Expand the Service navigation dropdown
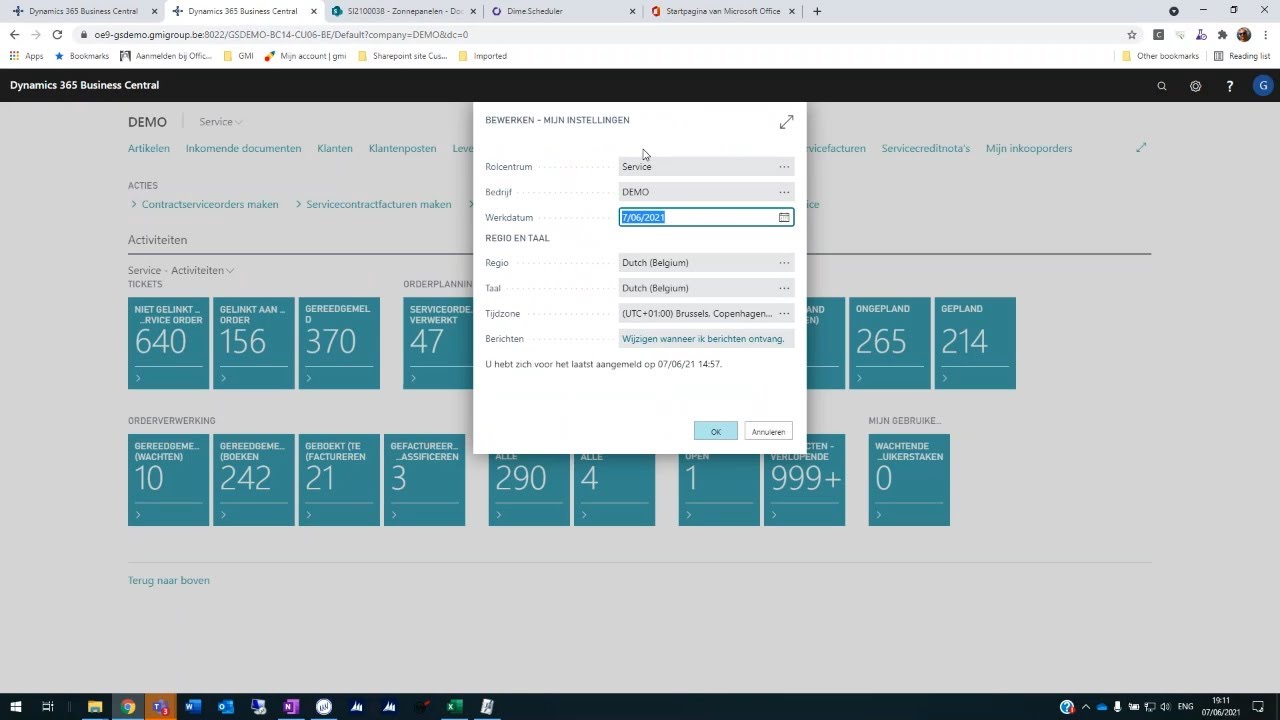Image resolution: width=1280 pixels, height=720 pixels. pos(221,122)
